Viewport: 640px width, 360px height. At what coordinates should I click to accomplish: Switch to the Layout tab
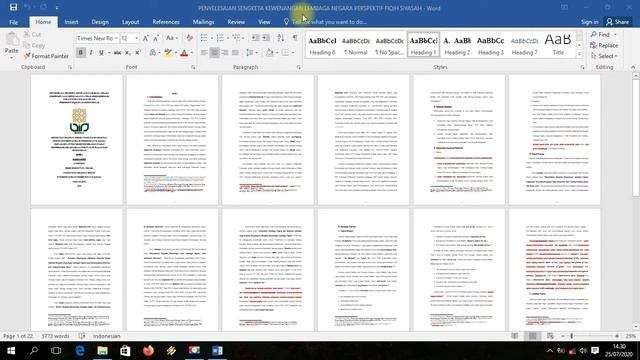[131, 22]
